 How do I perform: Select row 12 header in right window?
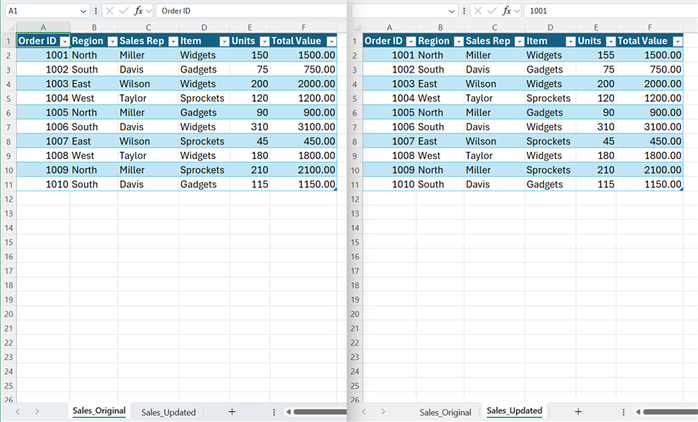[x=354, y=199]
